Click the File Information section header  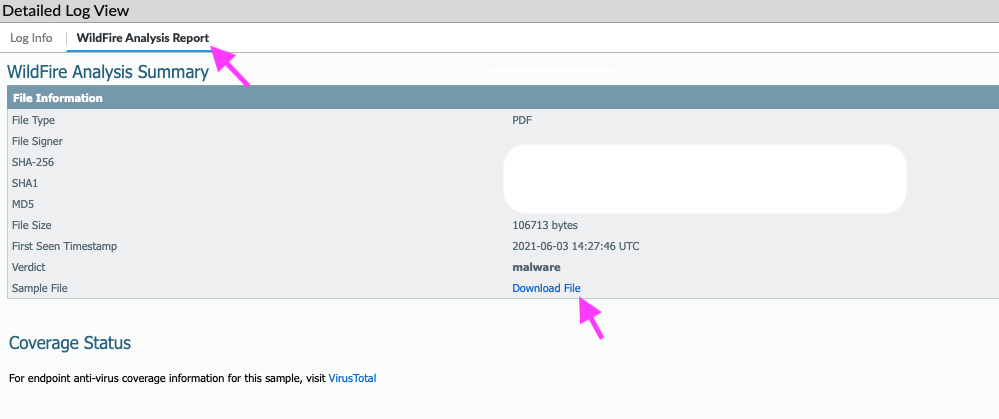[57, 98]
